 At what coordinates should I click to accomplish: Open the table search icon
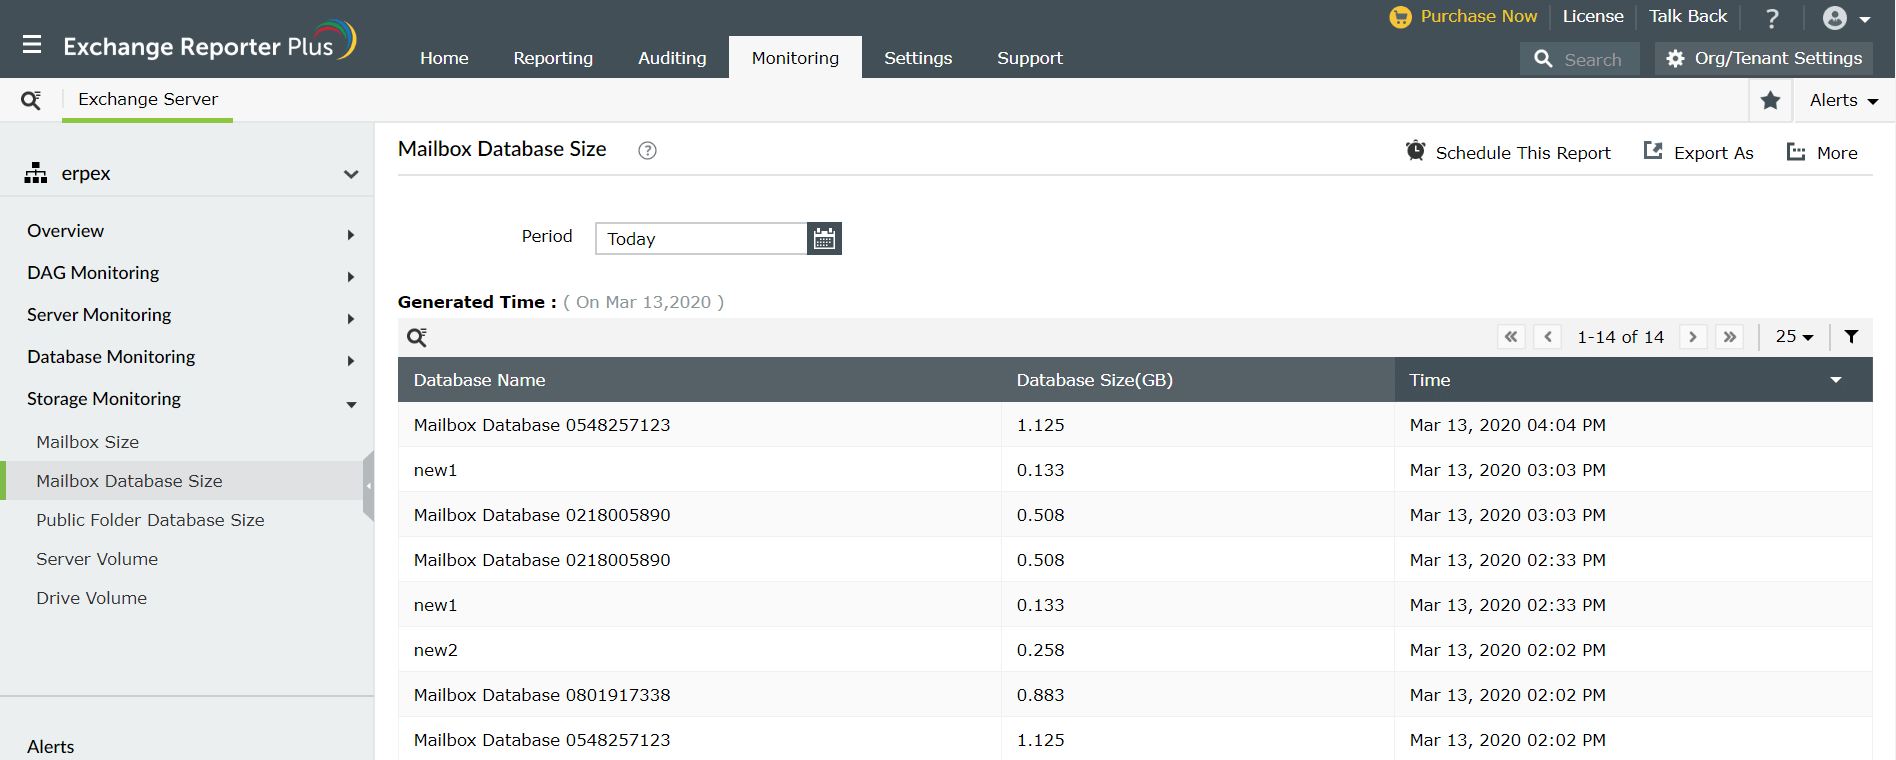coord(417,337)
